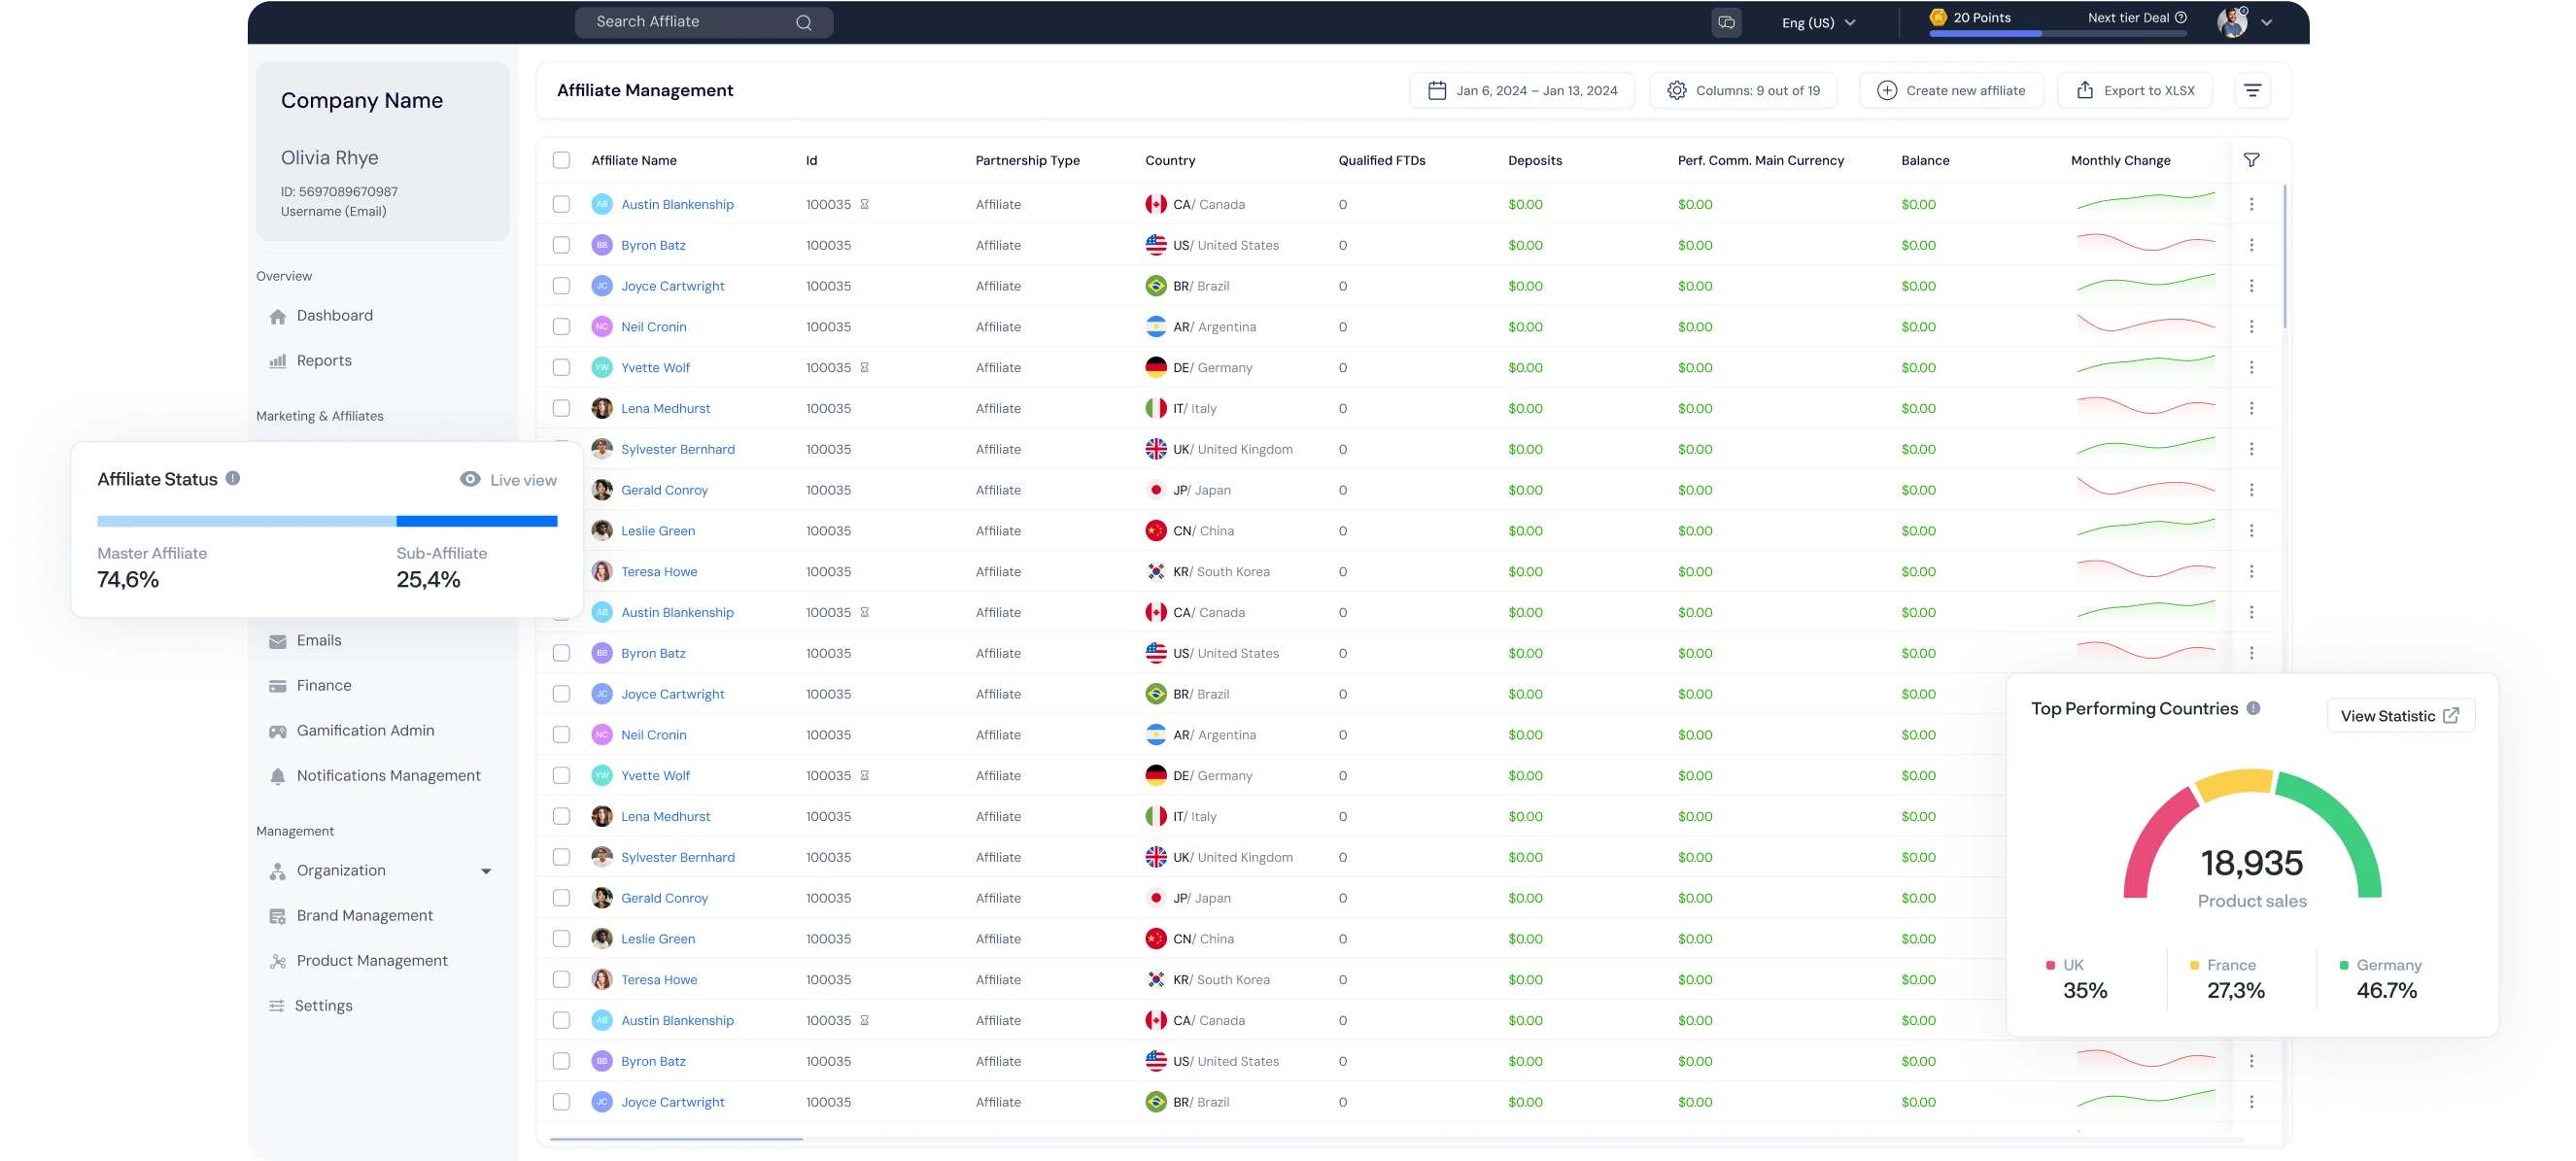Click the filter lines icon beside Export
Image resolution: width=2576 pixels, height=1161 pixels.
(x=2252, y=91)
